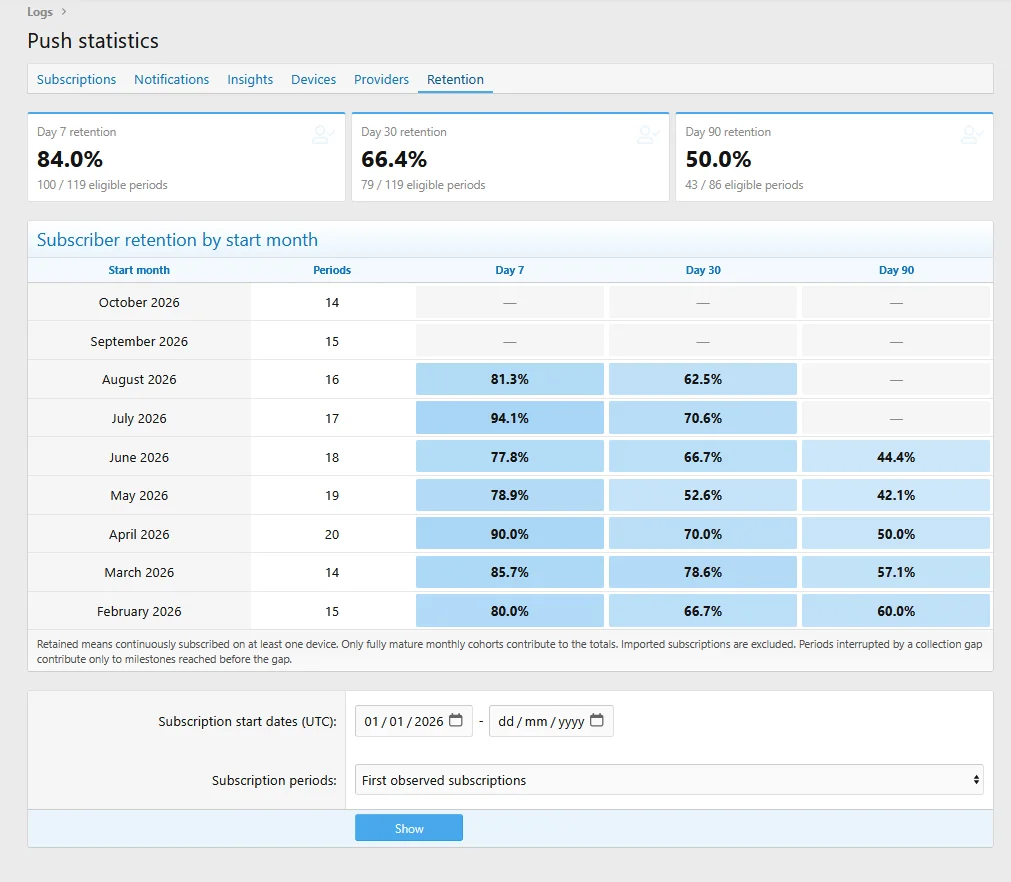Click the Periods column header
This screenshot has height=882, width=1011.
[x=332, y=270]
